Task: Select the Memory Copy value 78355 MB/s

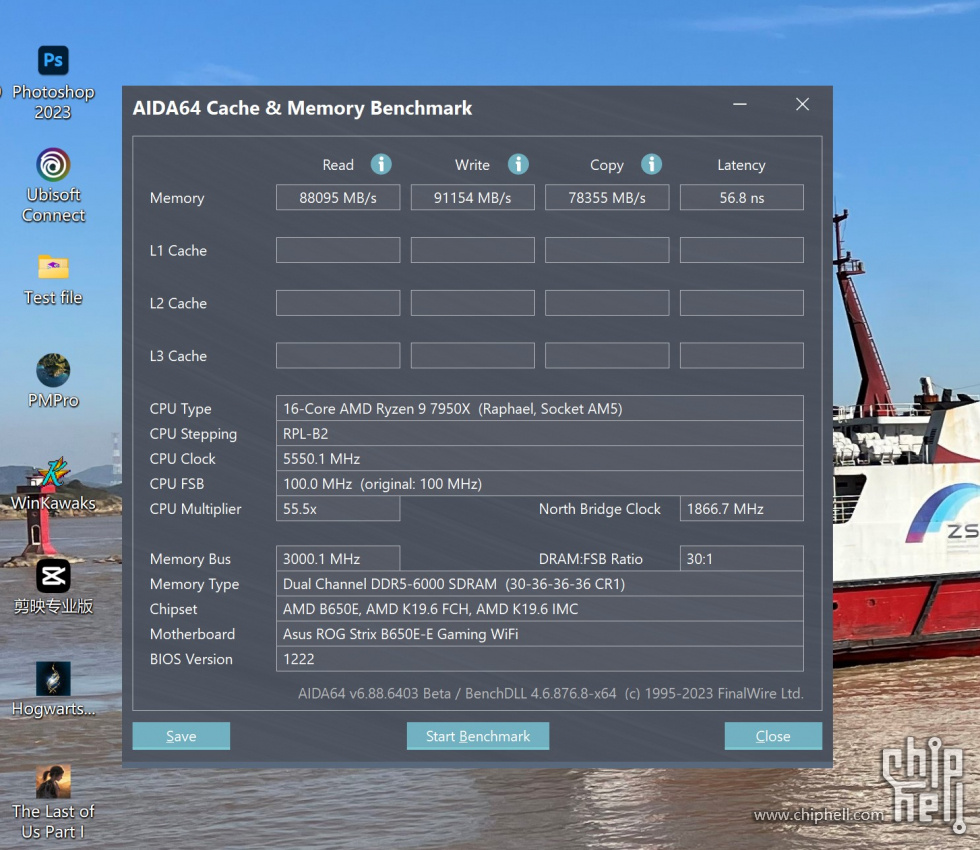Action: (x=607, y=198)
